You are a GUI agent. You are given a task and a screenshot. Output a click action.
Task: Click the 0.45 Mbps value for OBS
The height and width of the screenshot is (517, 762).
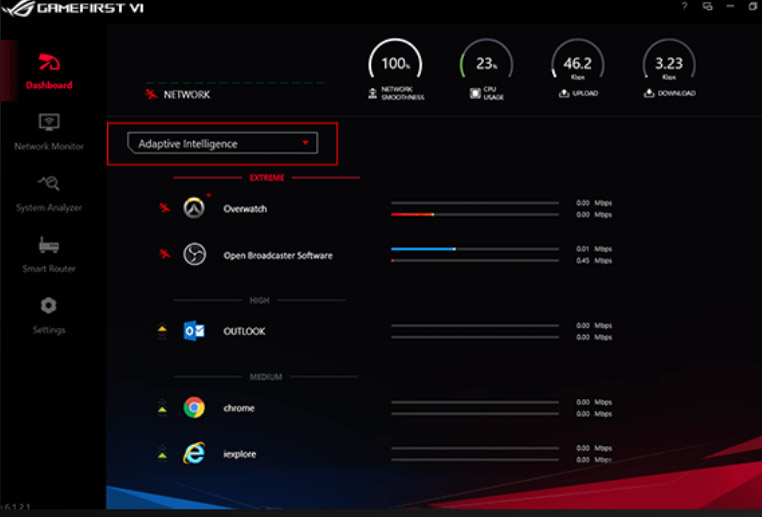pyautogui.click(x=594, y=260)
